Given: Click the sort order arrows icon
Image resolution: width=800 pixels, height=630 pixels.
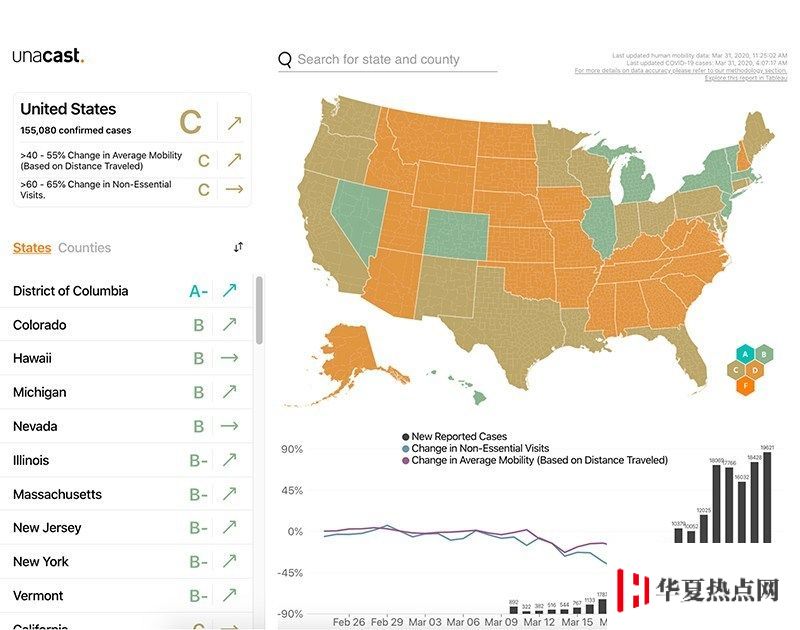Looking at the screenshot, I should click(238, 247).
